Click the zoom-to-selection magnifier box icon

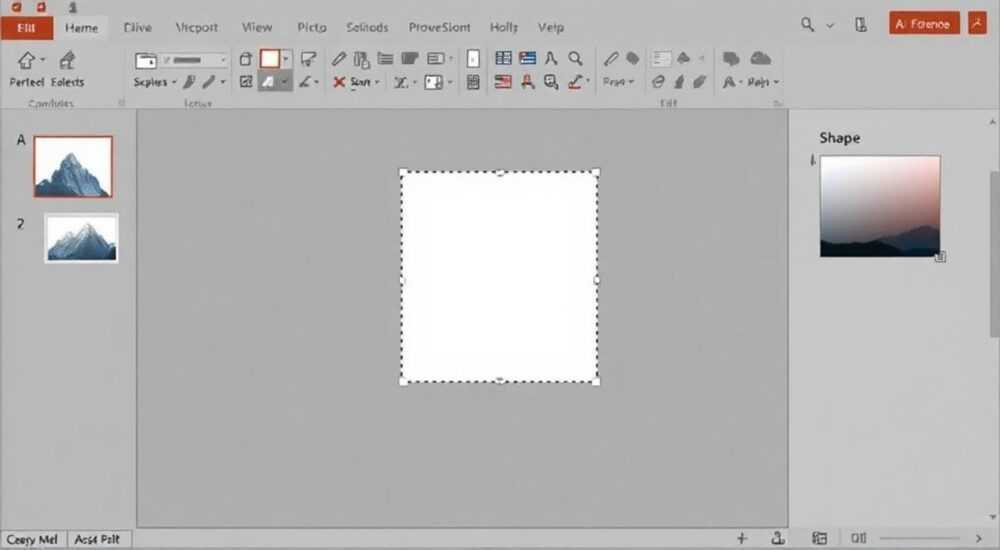click(551, 82)
